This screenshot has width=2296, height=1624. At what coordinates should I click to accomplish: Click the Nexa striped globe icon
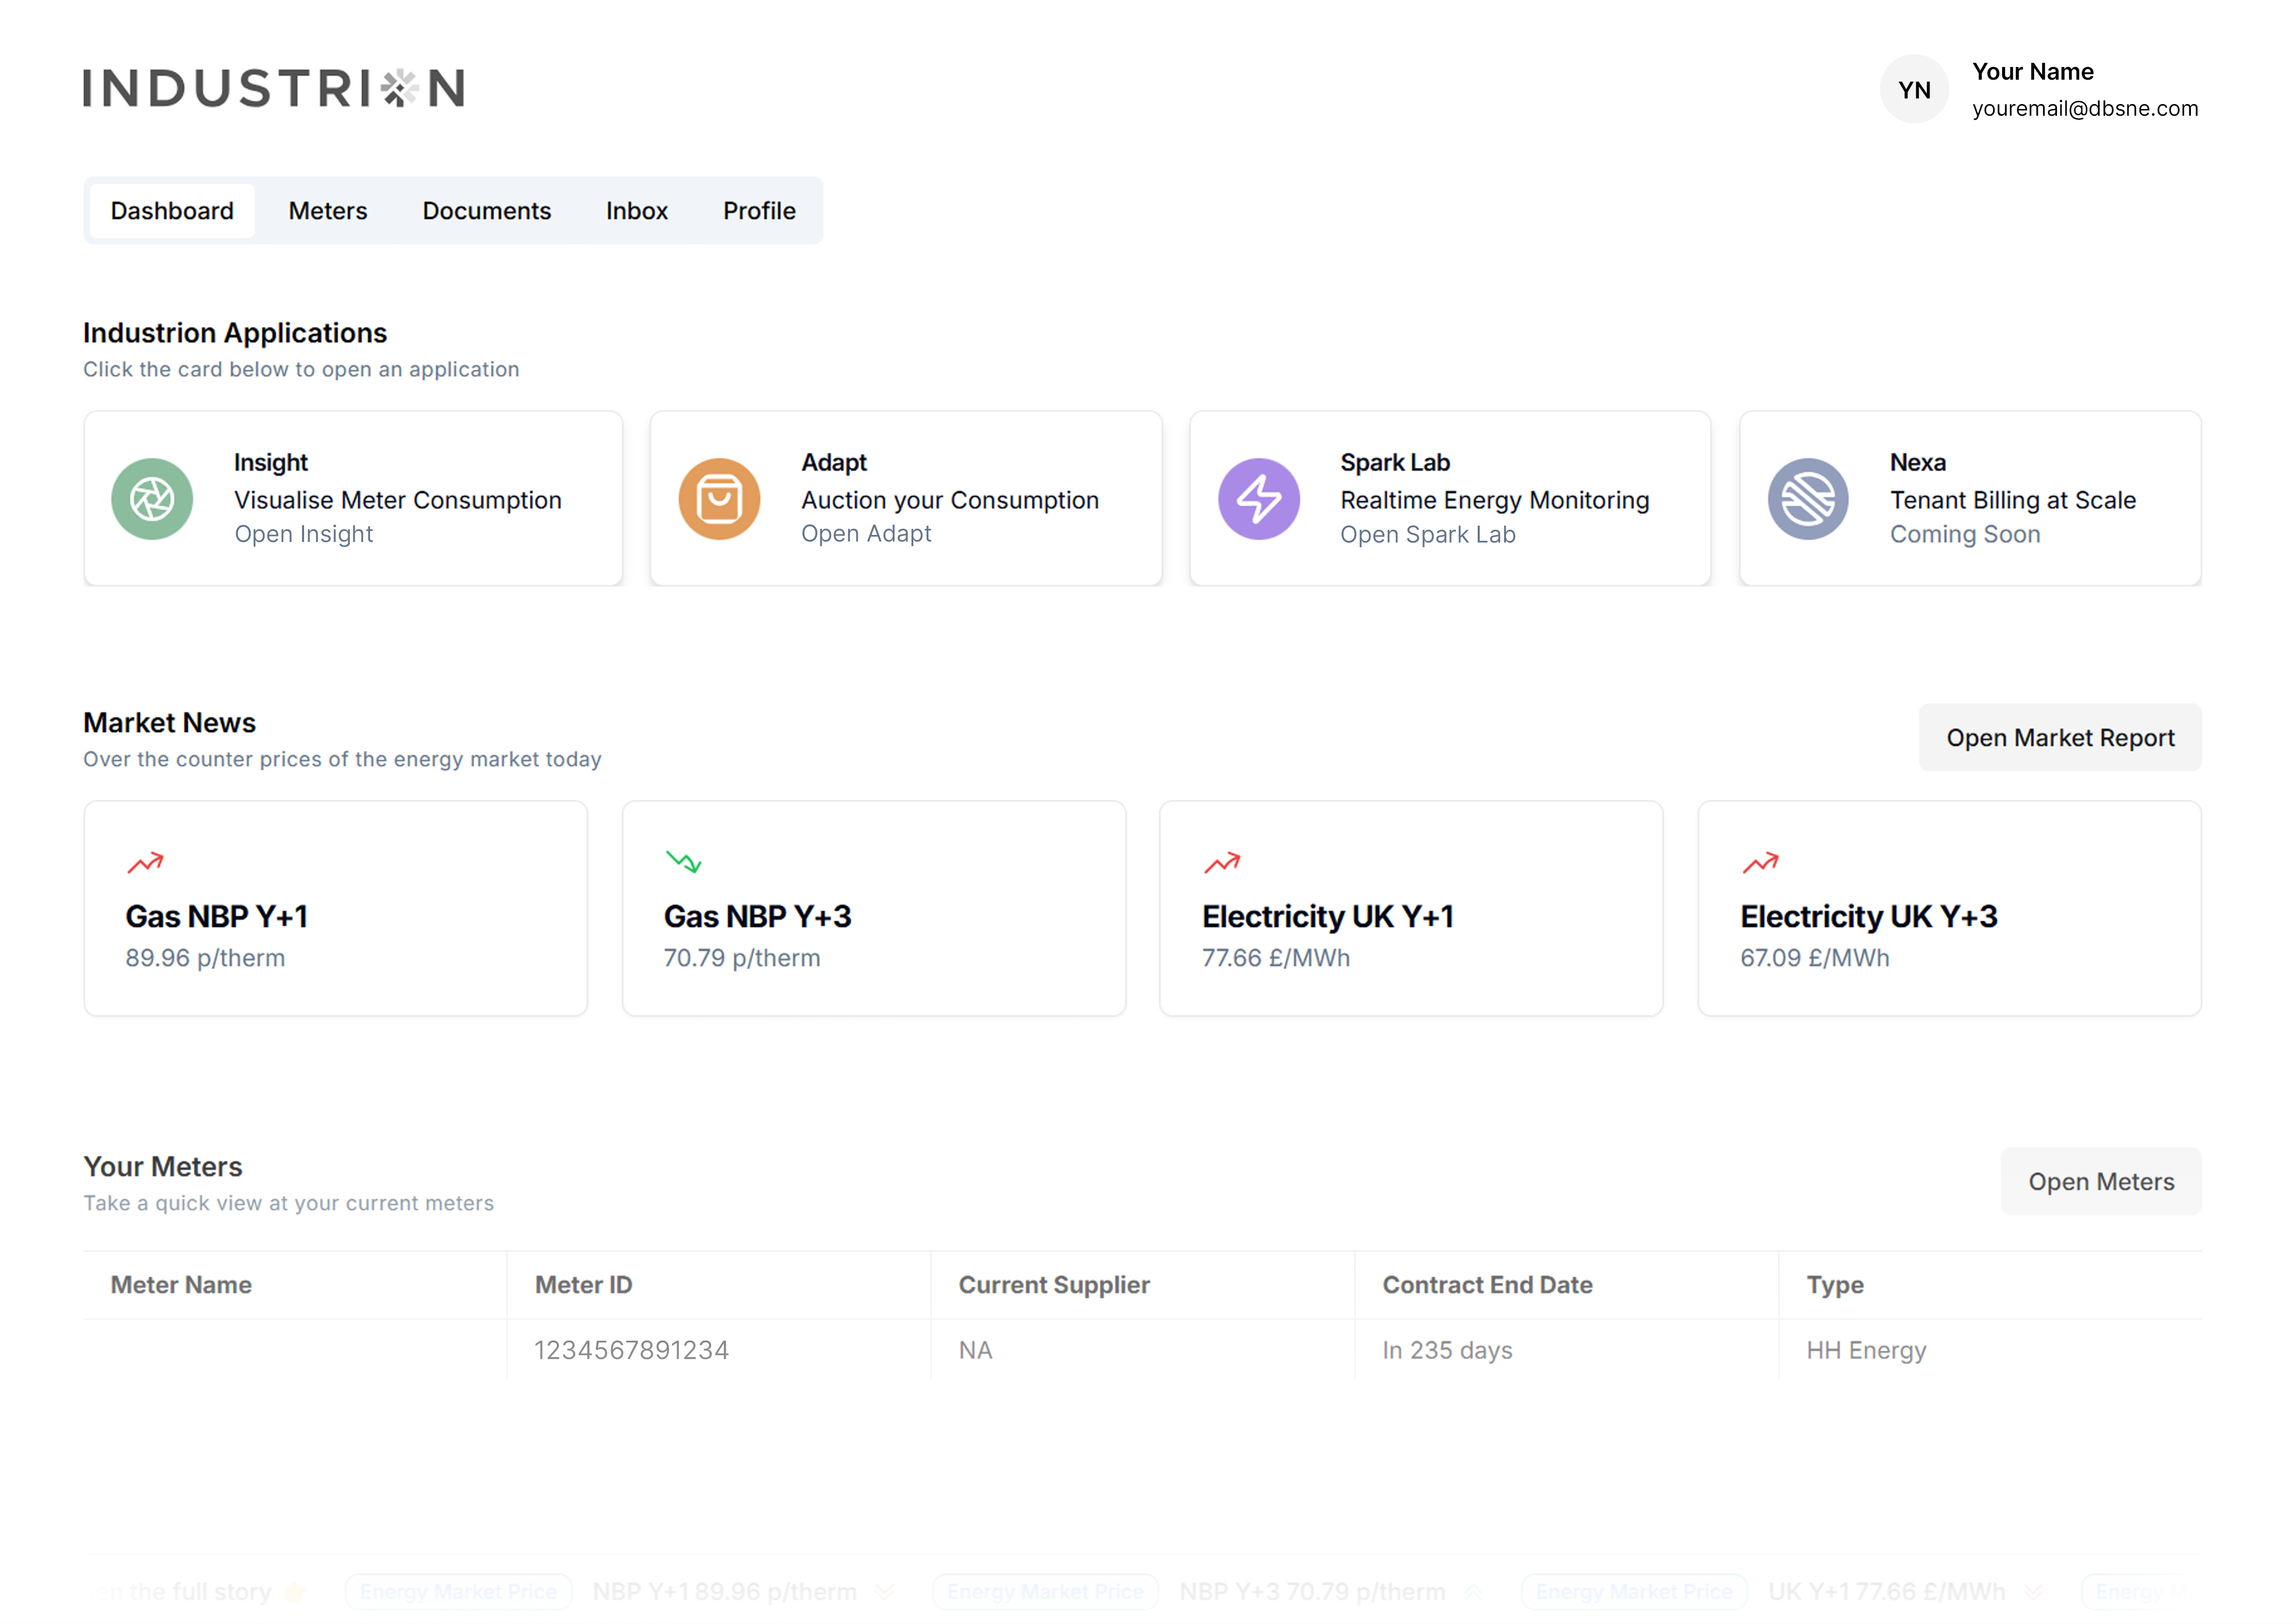coord(1807,499)
